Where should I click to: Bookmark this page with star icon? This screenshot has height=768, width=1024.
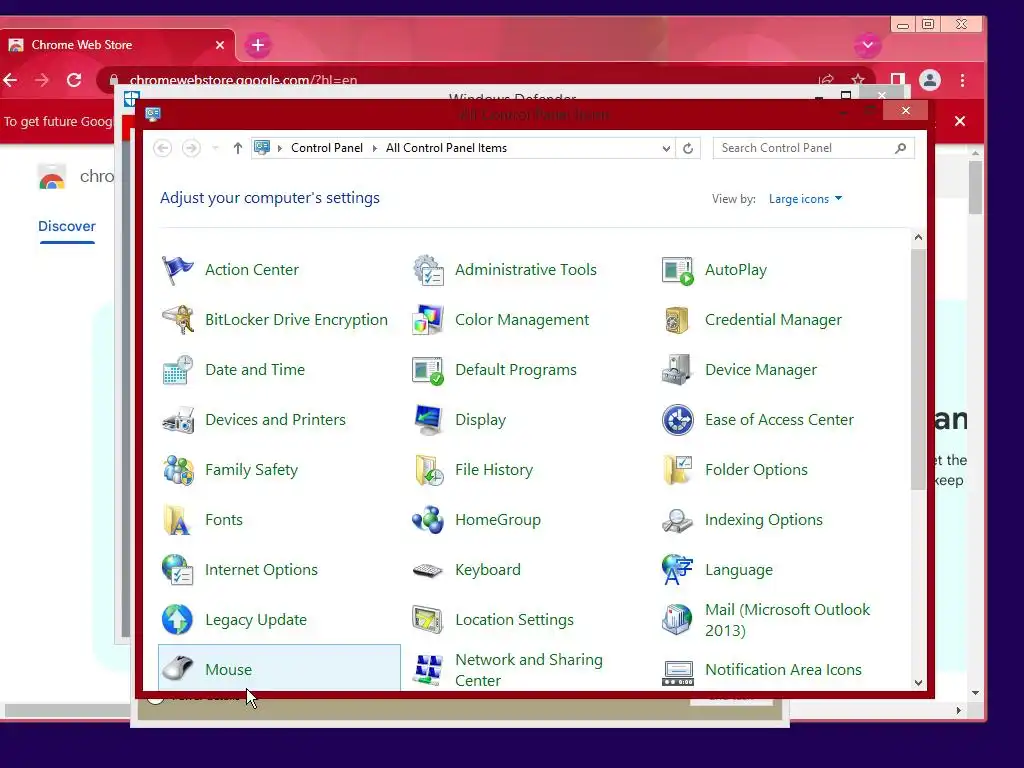click(x=858, y=80)
